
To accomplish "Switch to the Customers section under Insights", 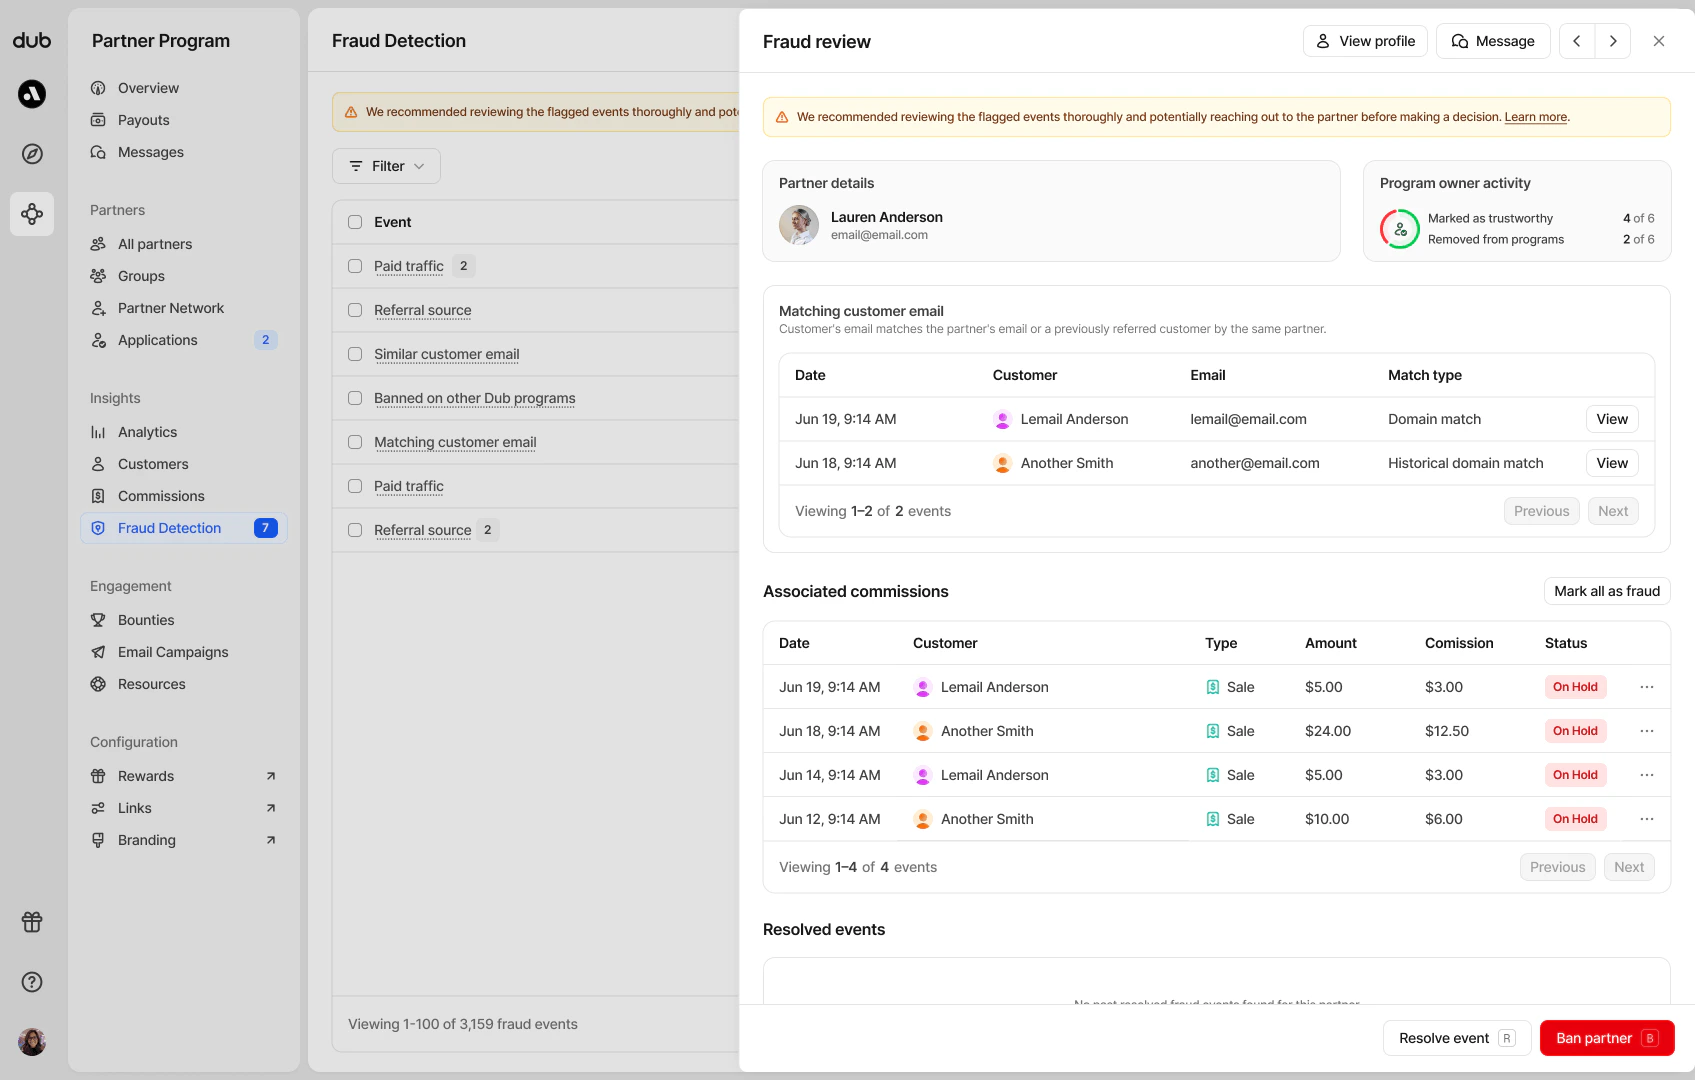I will click(153, 463).
